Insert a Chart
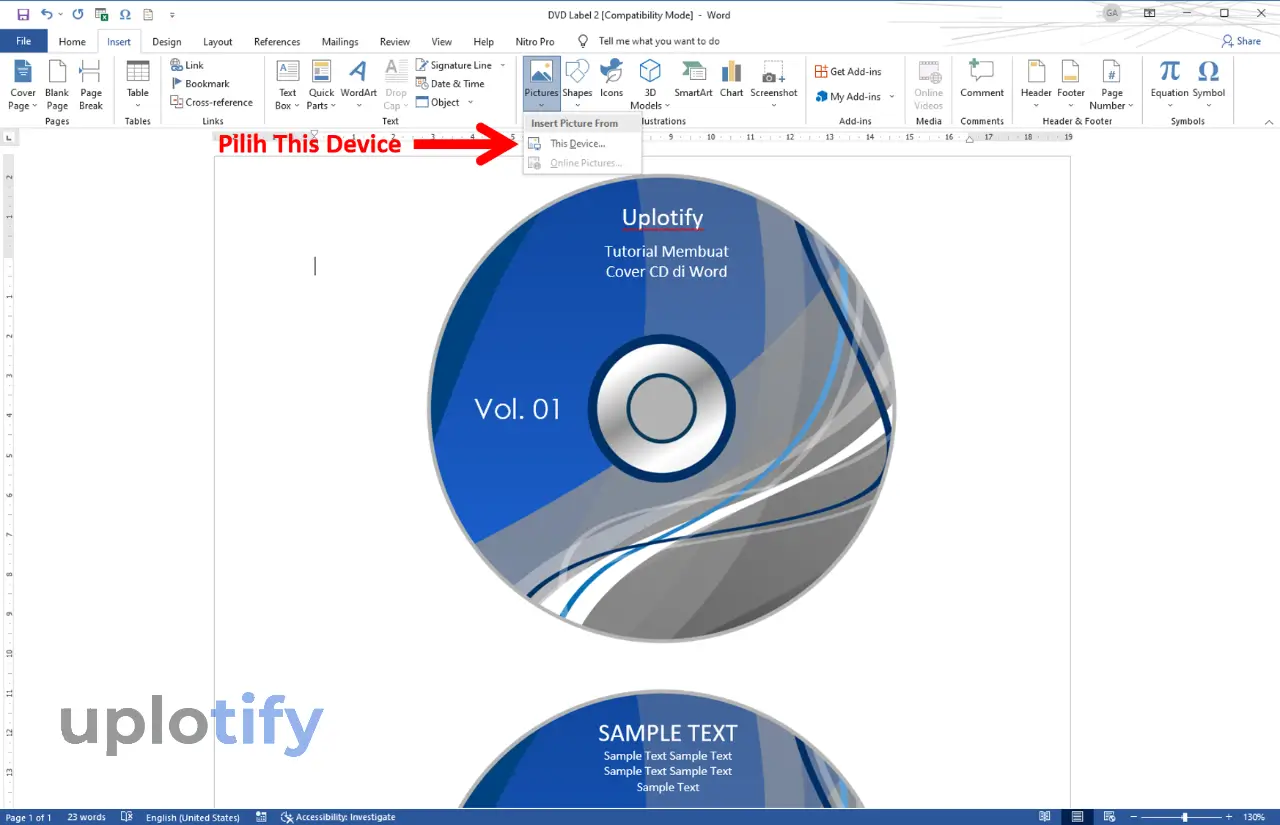The image size is (1280, 825). [732, 79]
